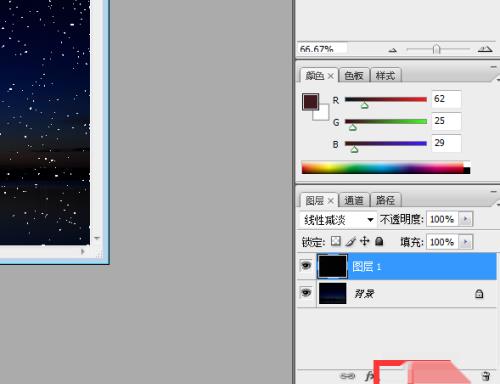The image size is (500, 384).
Task: Open the 样式 tab
Action: click(386, 75)
